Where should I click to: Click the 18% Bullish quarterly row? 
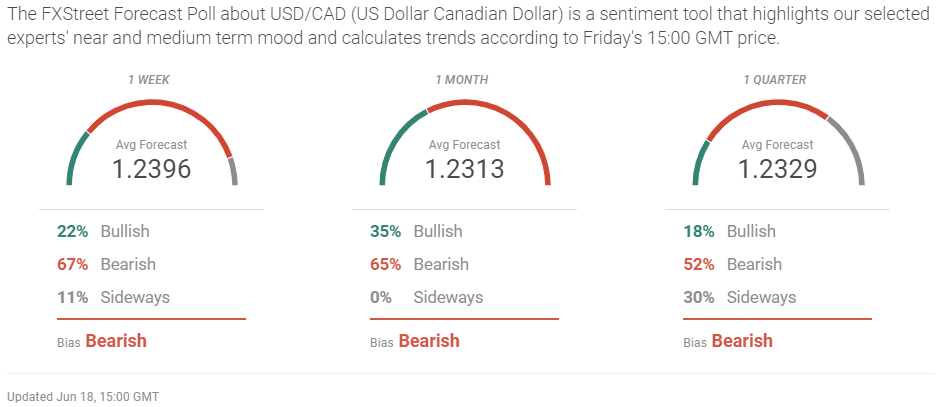(x=730, y=231)
